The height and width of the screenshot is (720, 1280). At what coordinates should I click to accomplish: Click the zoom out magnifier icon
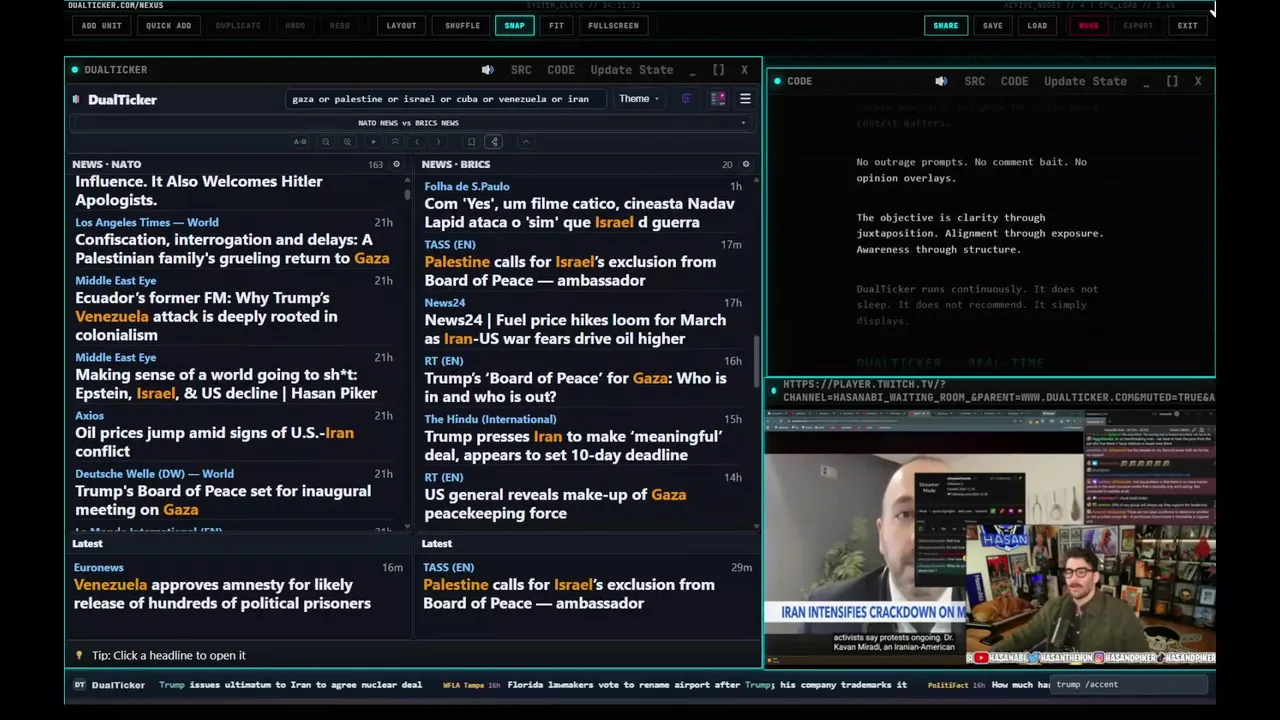pyautogui.click(x=326, y=142)
